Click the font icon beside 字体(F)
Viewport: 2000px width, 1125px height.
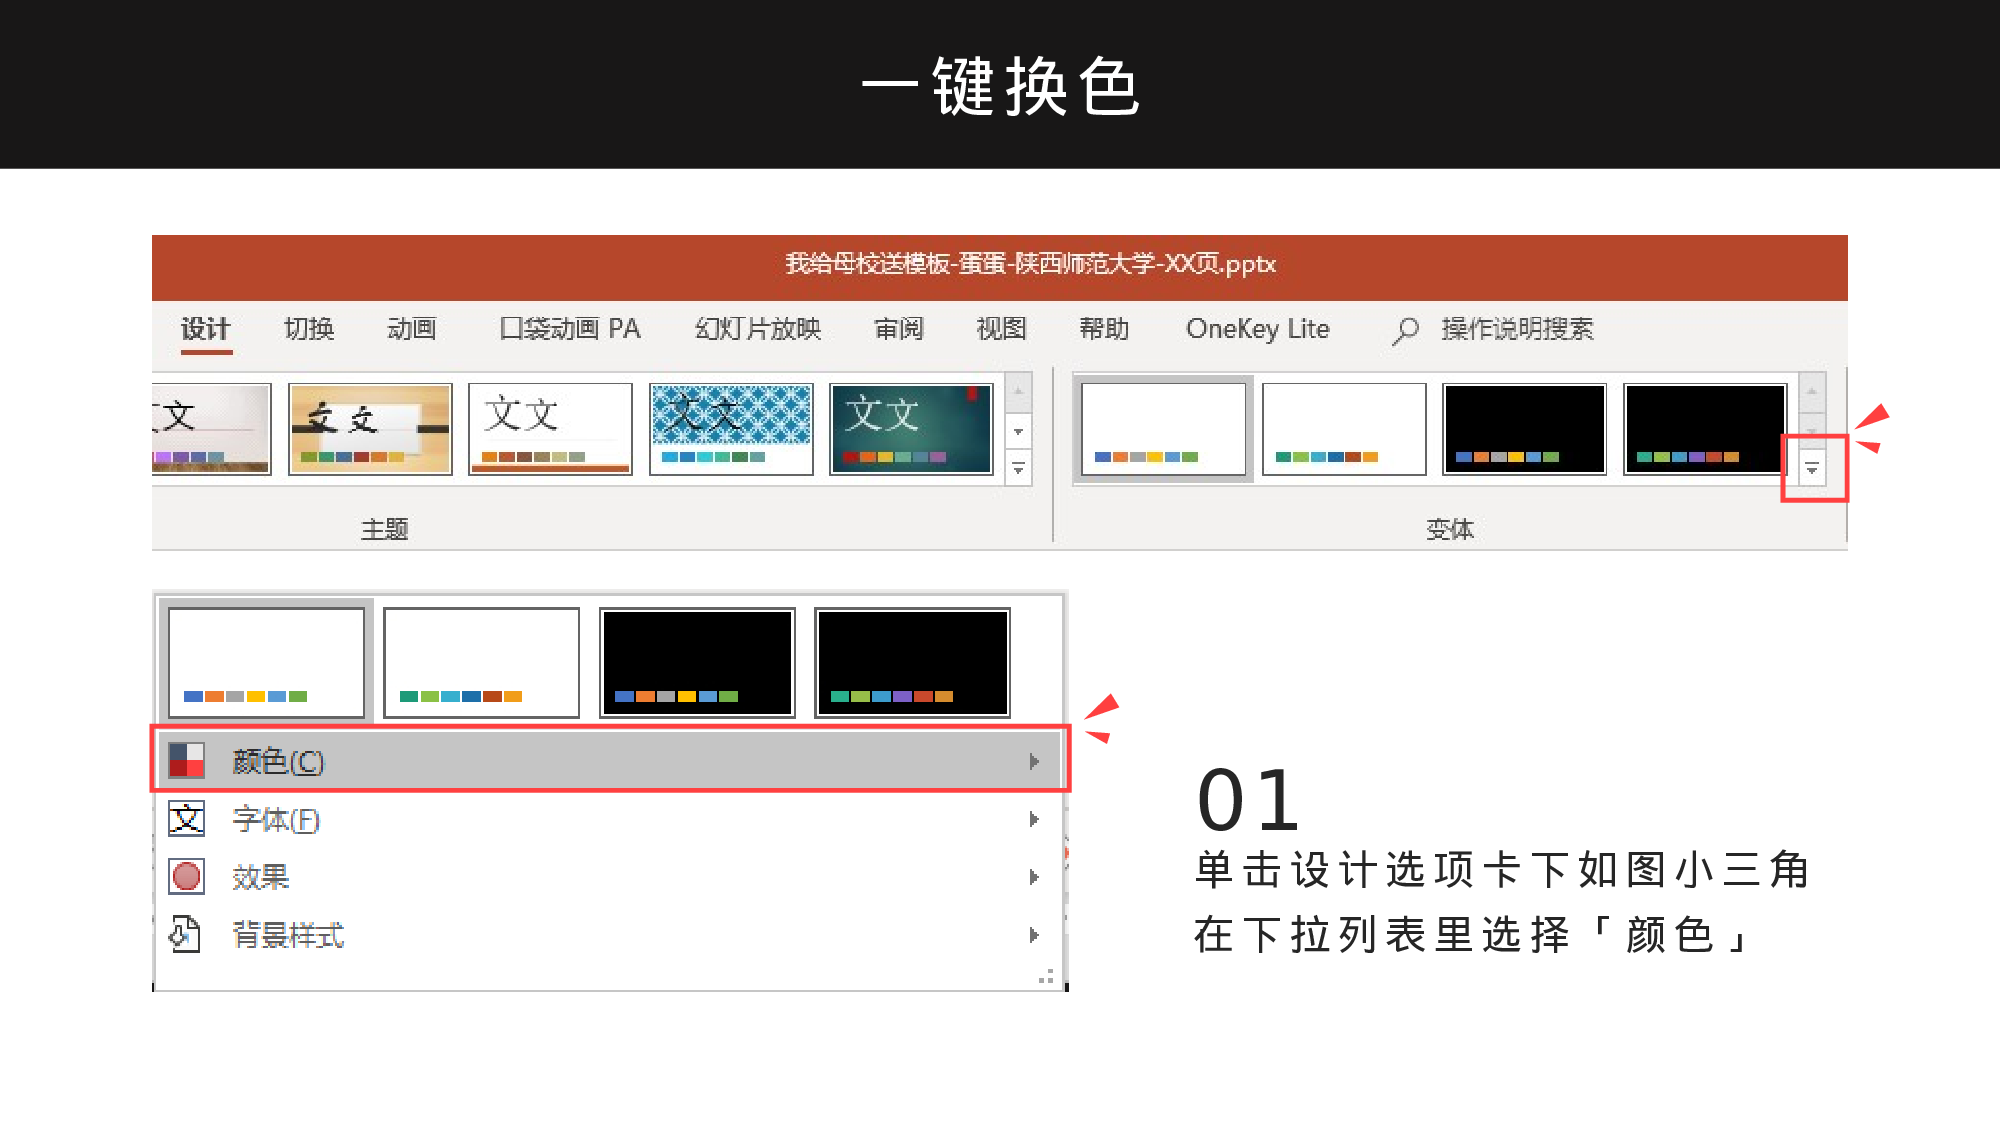tap(186, 819)
